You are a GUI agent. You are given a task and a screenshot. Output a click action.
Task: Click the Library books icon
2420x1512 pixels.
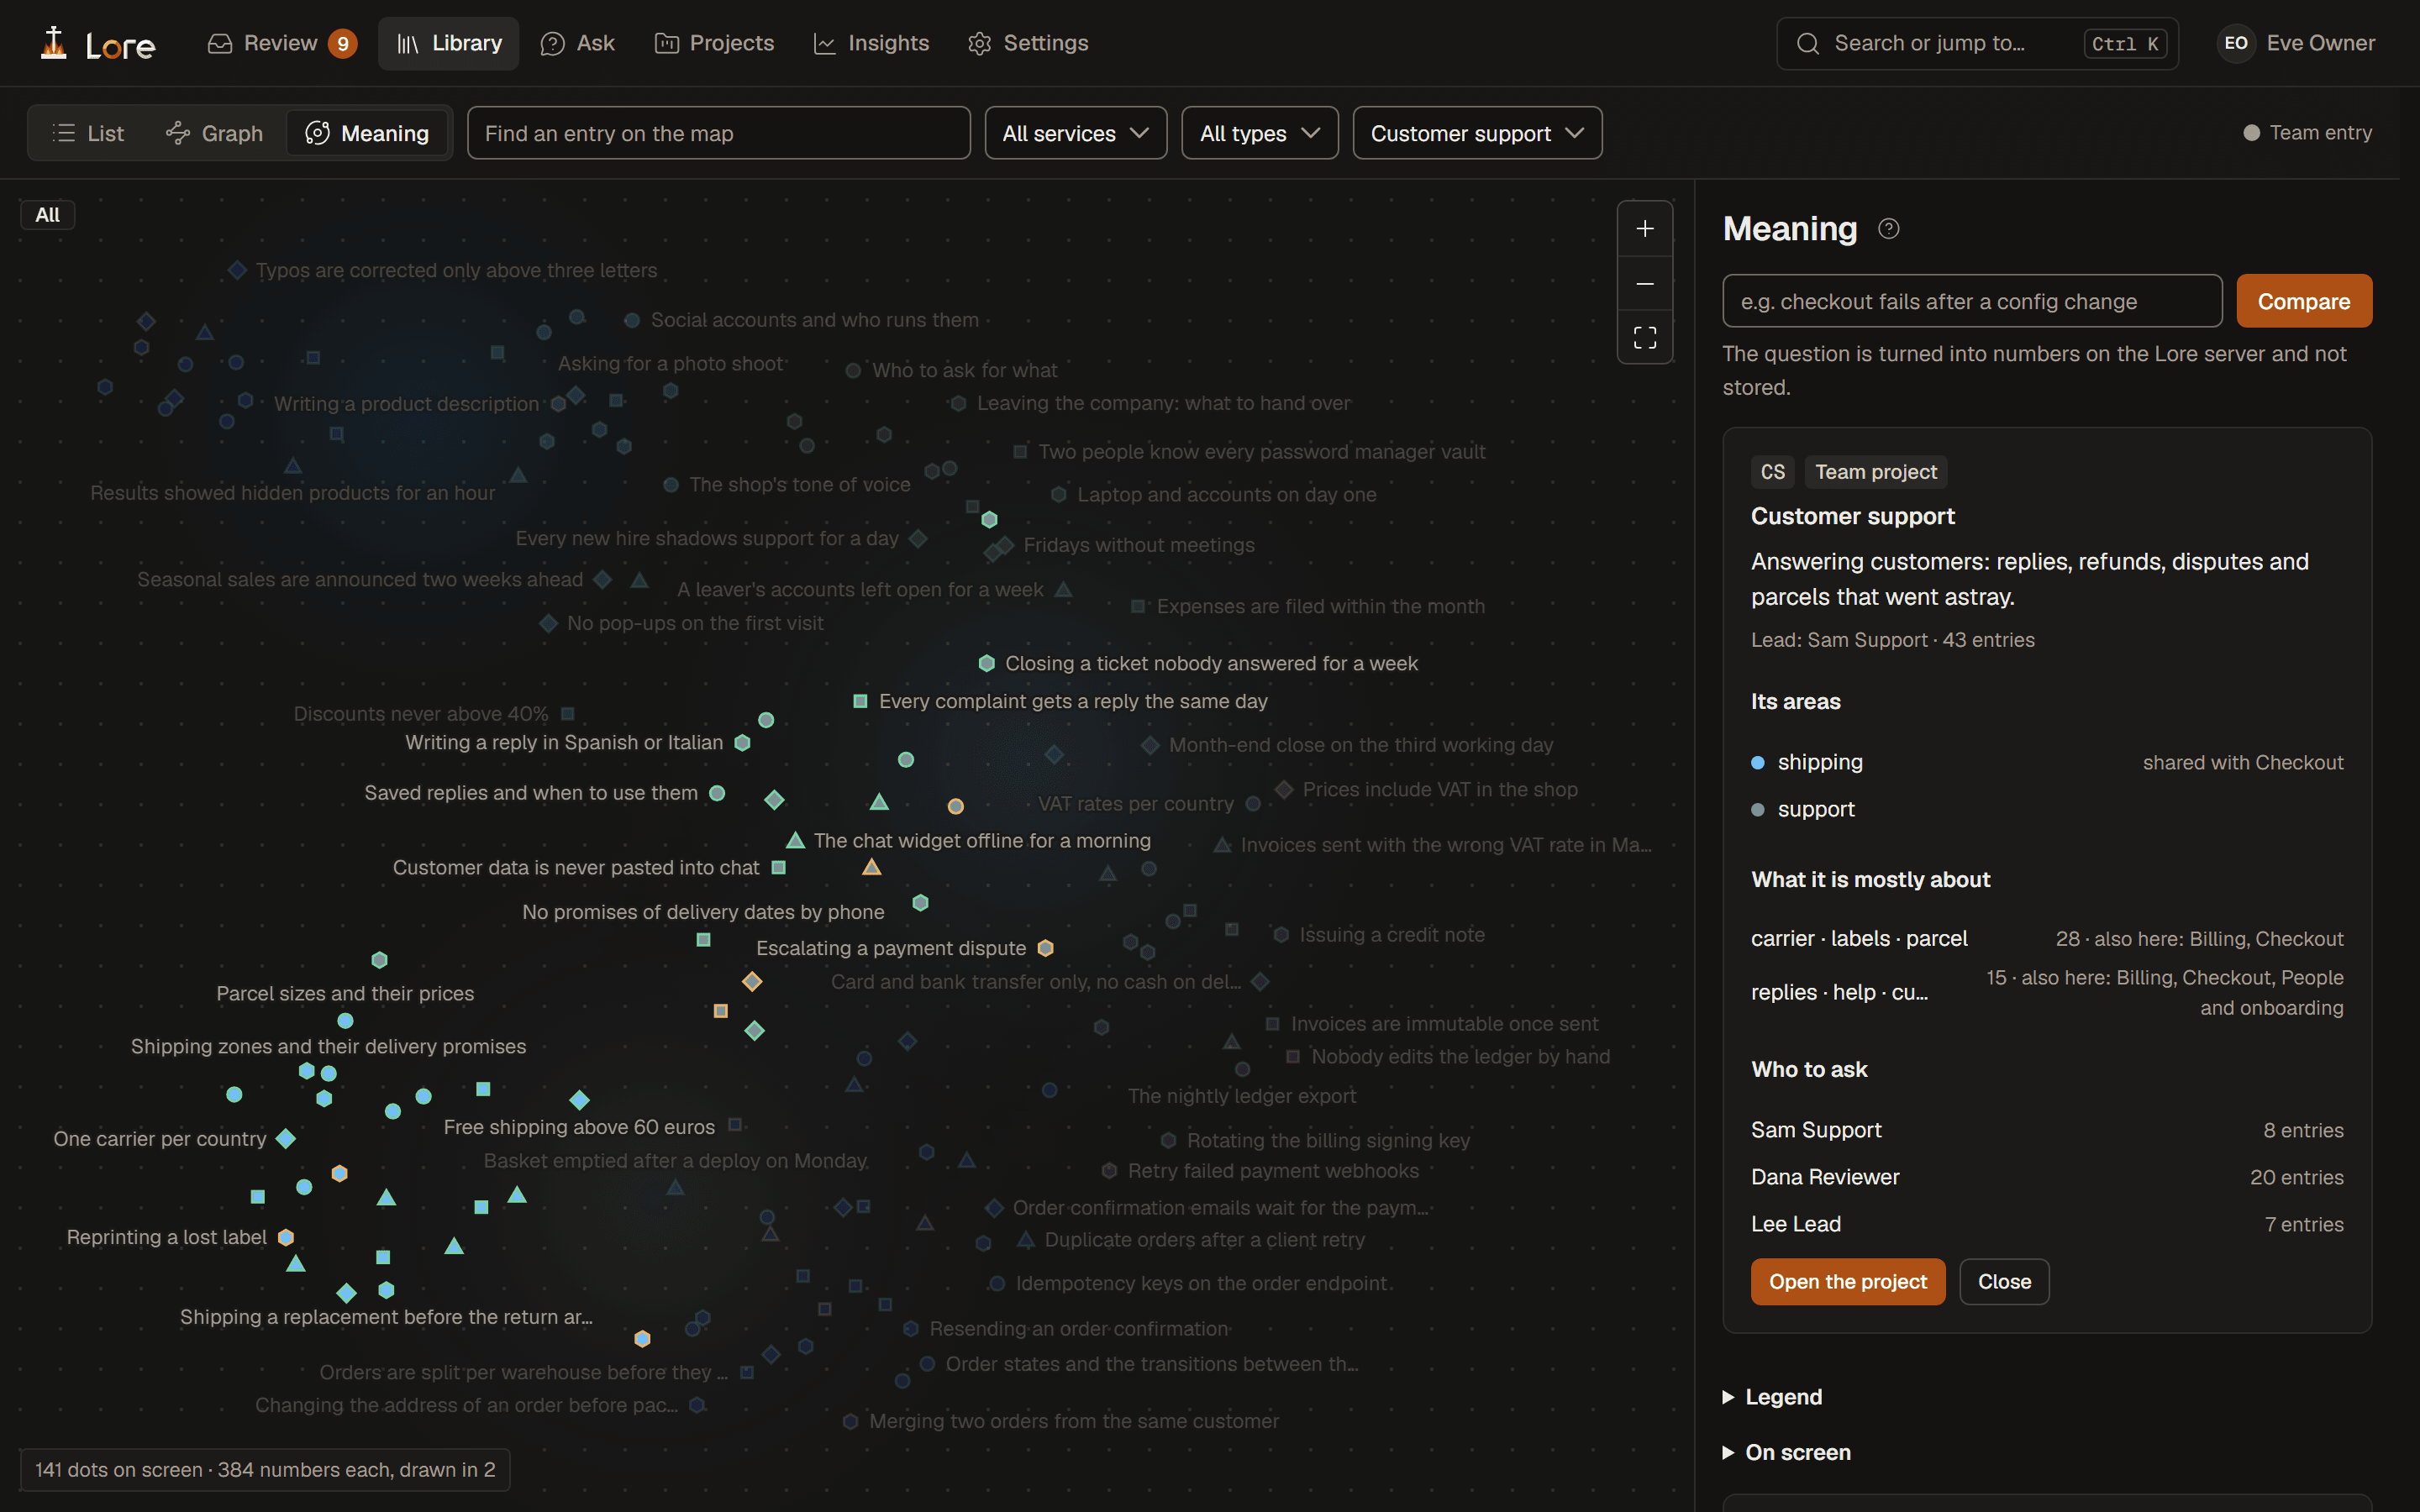point(407,43)
